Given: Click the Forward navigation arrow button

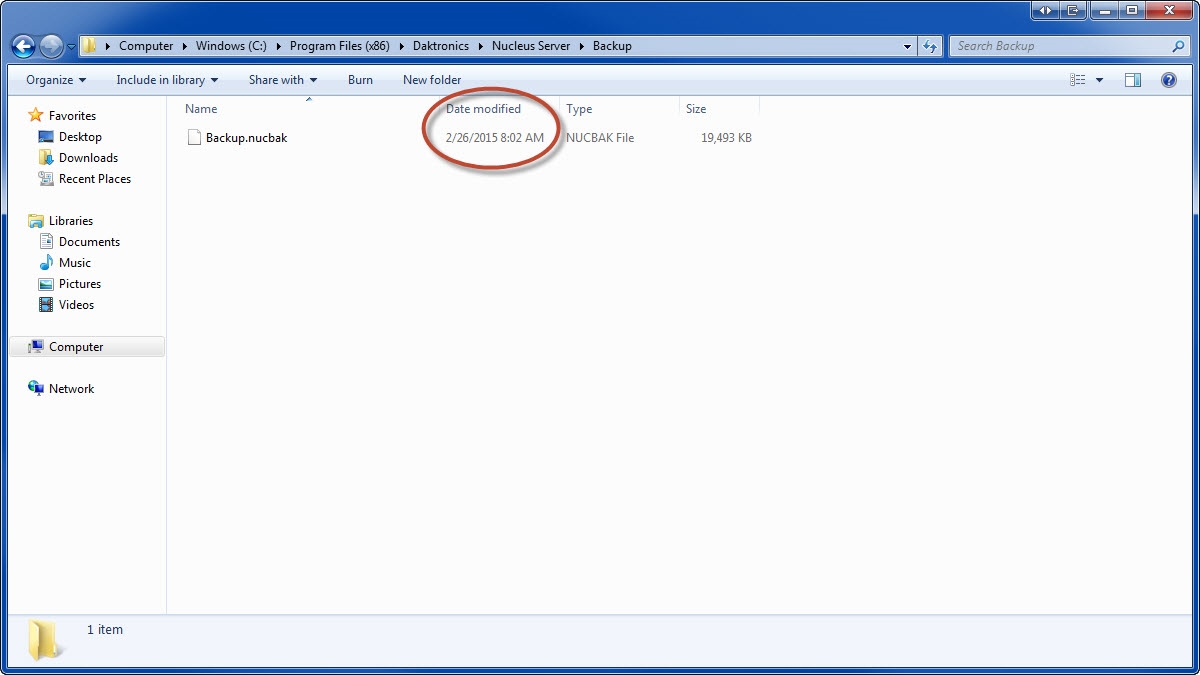Looking at the screenshot, I should (x=51, y=46).
